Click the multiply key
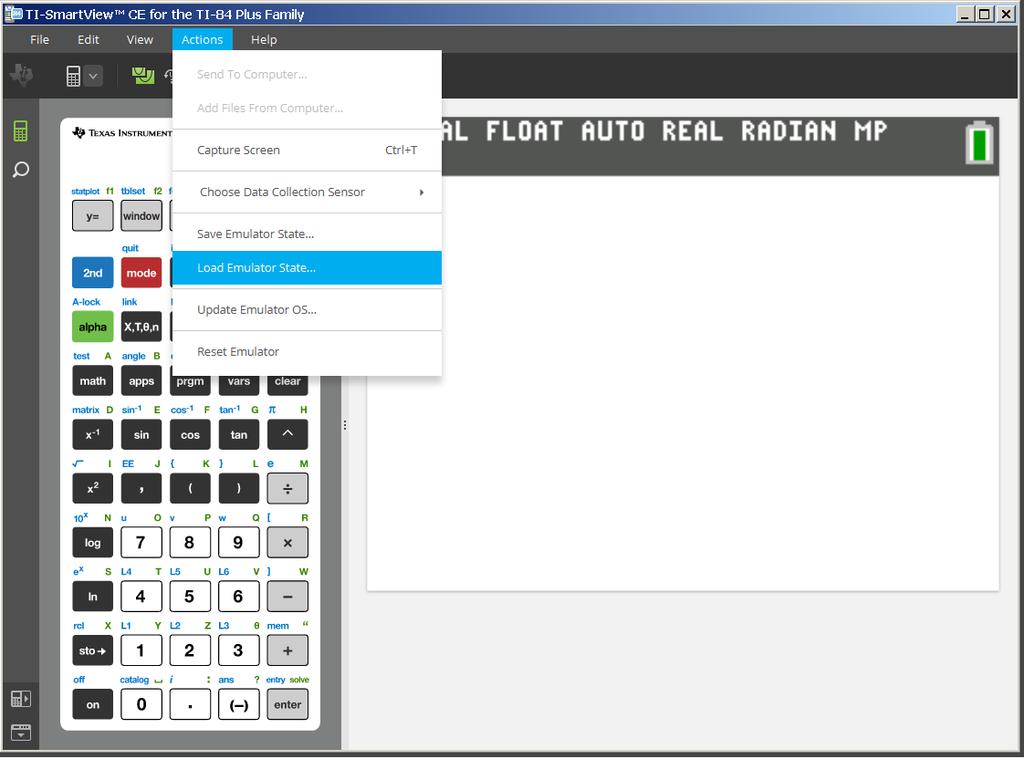Viewport: 1024px width, 759px height. tap(287, 543)
